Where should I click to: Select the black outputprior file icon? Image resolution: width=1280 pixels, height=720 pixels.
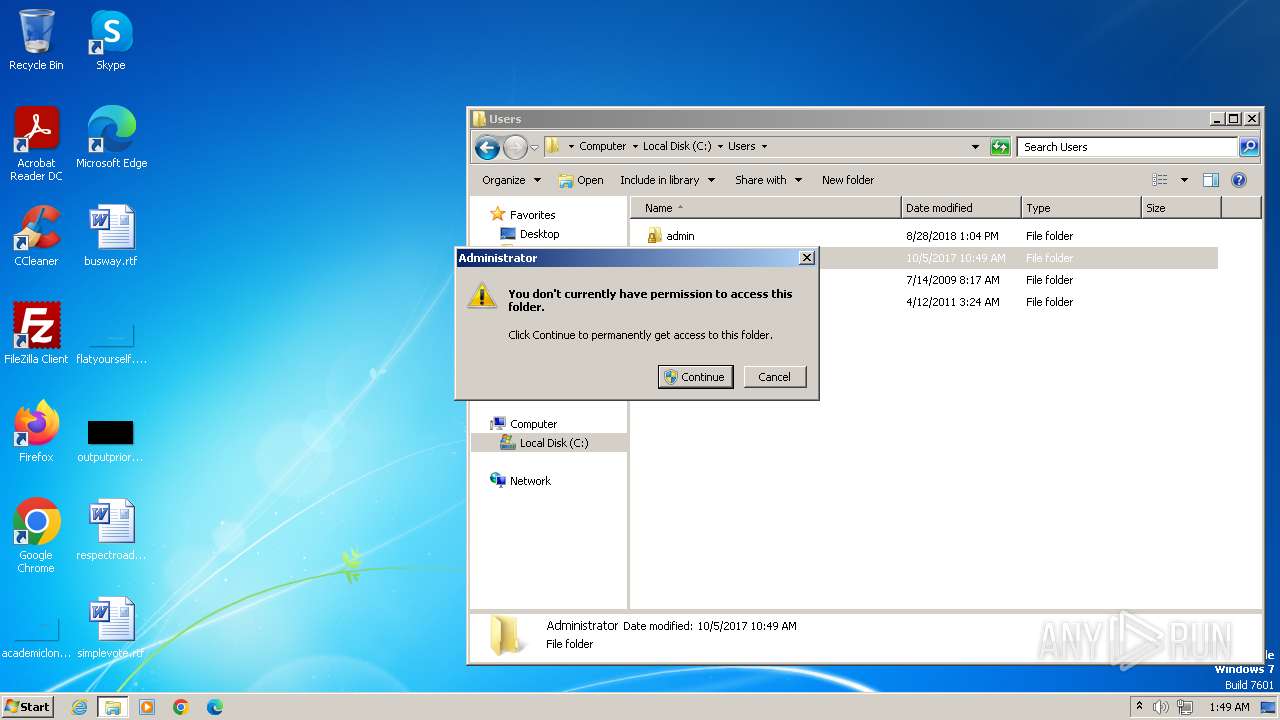(111, 432)
